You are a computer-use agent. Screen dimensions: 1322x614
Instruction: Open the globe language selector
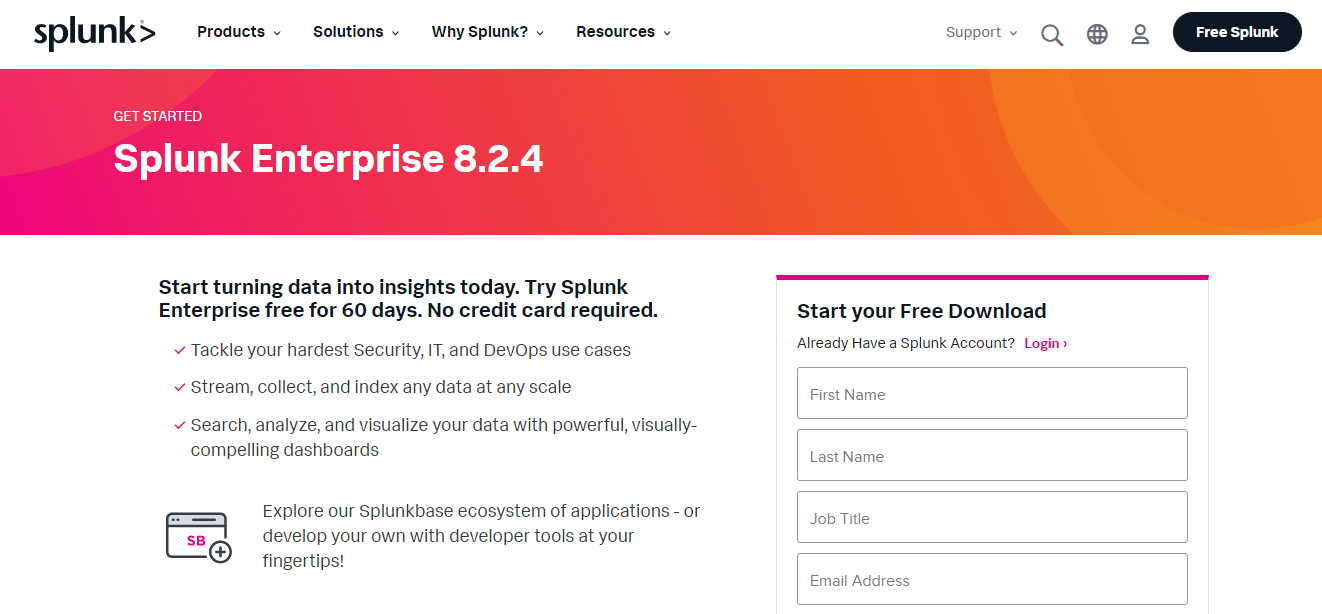(x=1097, y=34)
